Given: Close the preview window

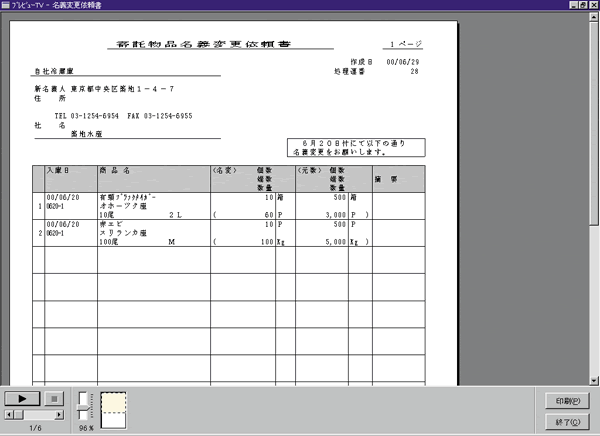Looking at the screenshot, I should pos(593,5).
